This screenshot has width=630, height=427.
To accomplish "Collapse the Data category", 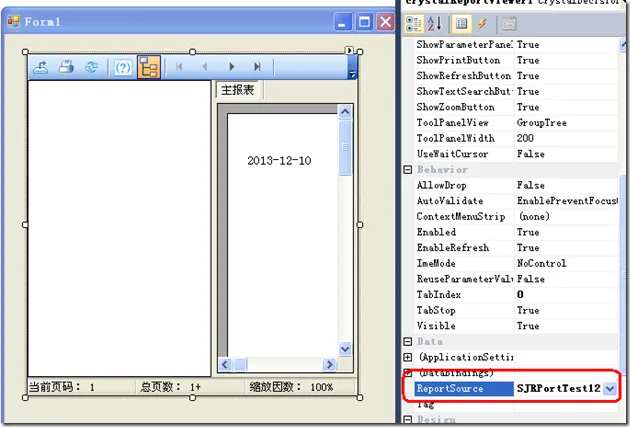I will pyautogui.click(x=408, y=341).
